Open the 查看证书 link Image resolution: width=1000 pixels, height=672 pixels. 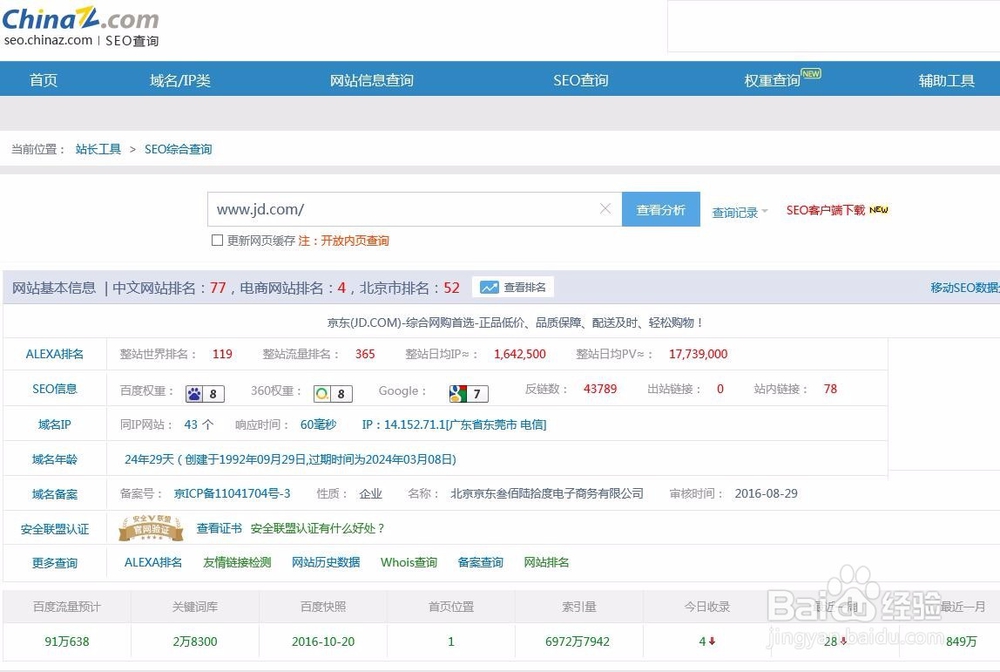pyautogui.click(x=219, y=529)
